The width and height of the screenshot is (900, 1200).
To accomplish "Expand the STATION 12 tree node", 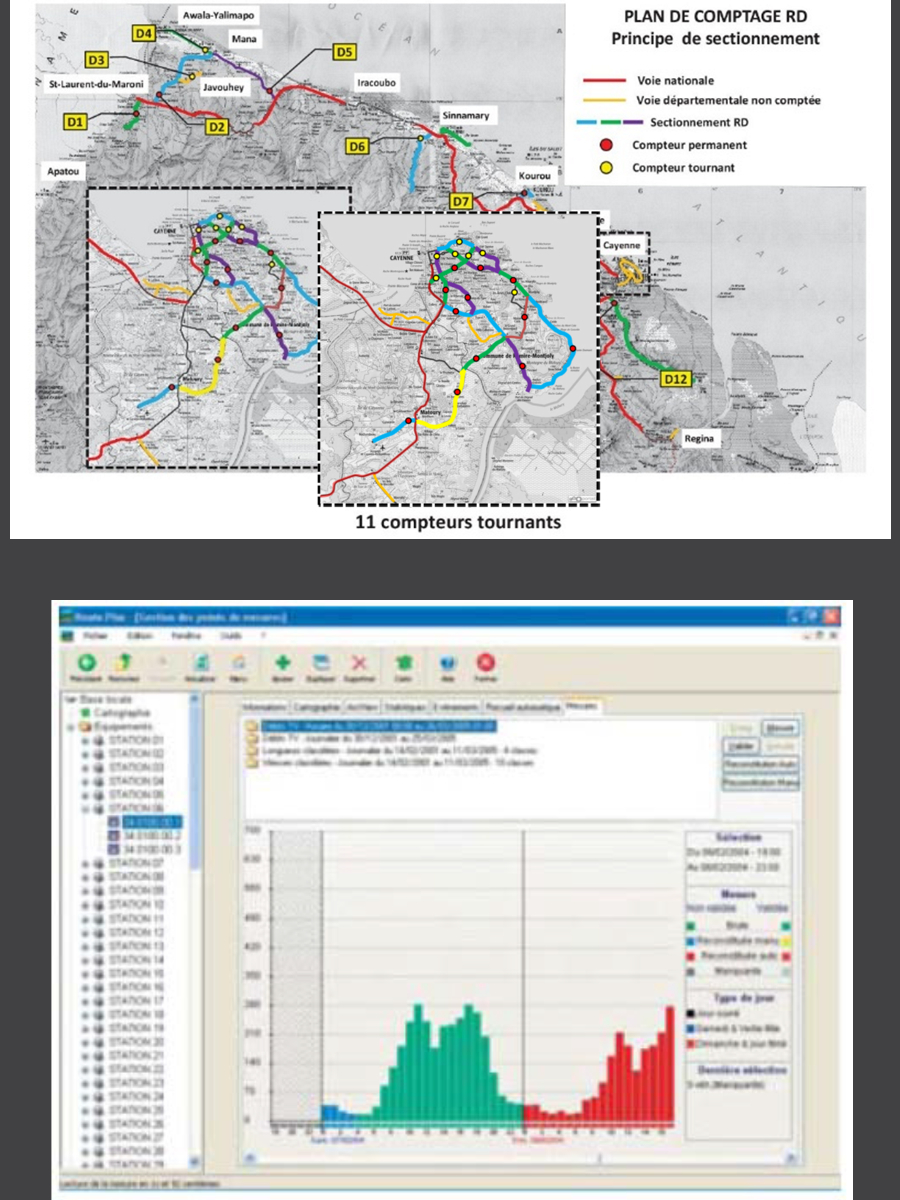I will pos(86,932).
